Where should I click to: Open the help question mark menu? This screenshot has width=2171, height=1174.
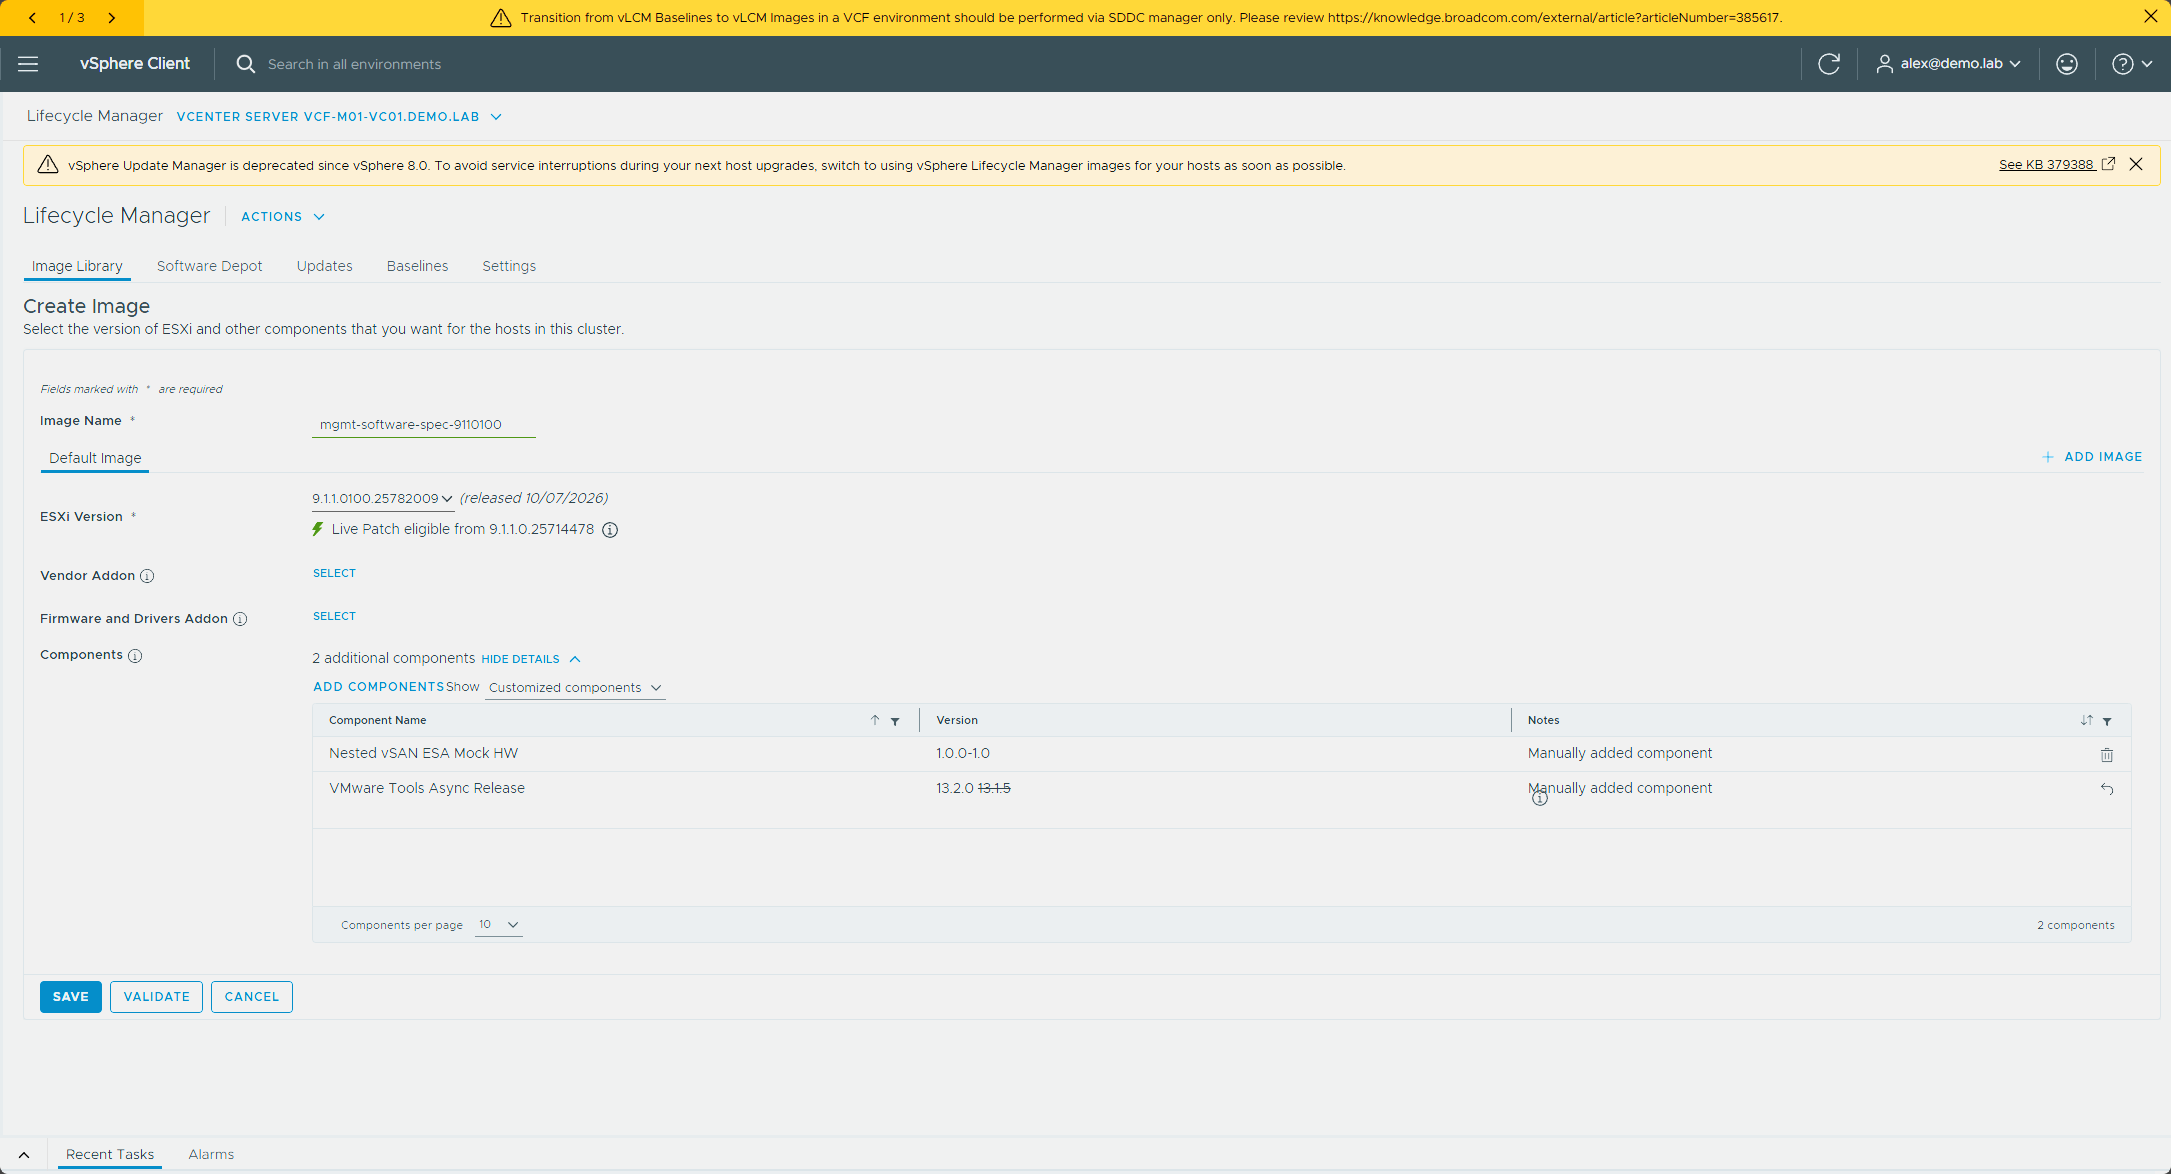click(x=2132, y=64)
